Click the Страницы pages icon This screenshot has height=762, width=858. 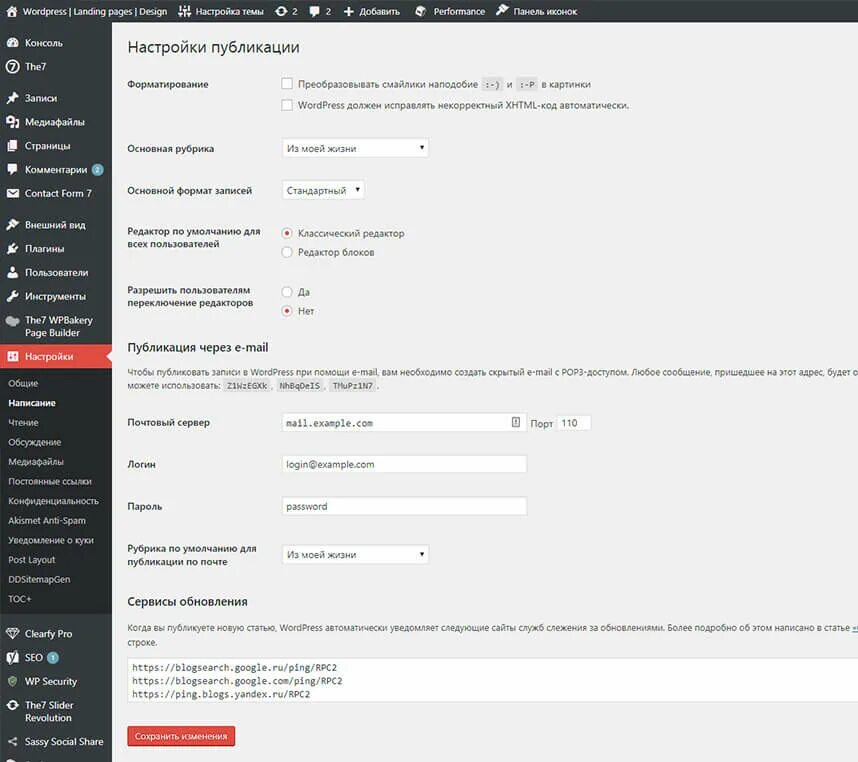[x=13, y=146]
